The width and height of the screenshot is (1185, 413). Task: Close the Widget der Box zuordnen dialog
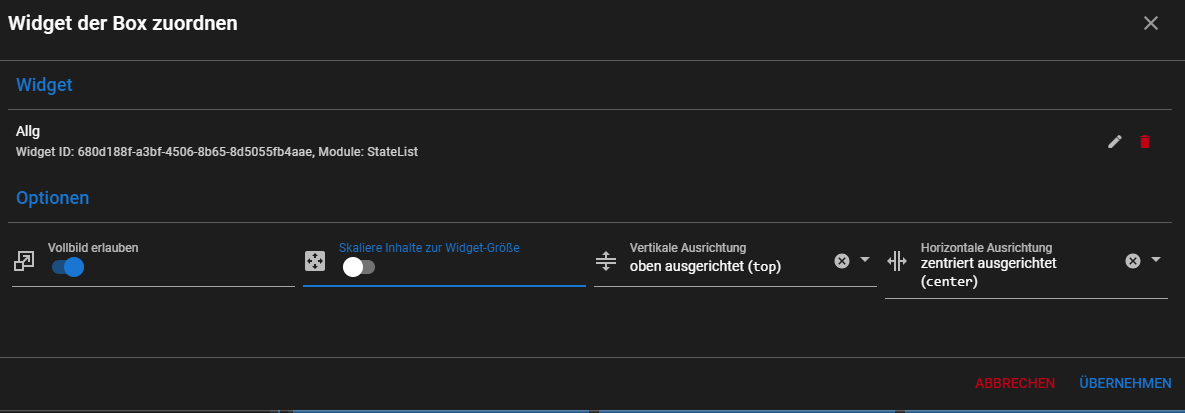tap(1151, 23)
